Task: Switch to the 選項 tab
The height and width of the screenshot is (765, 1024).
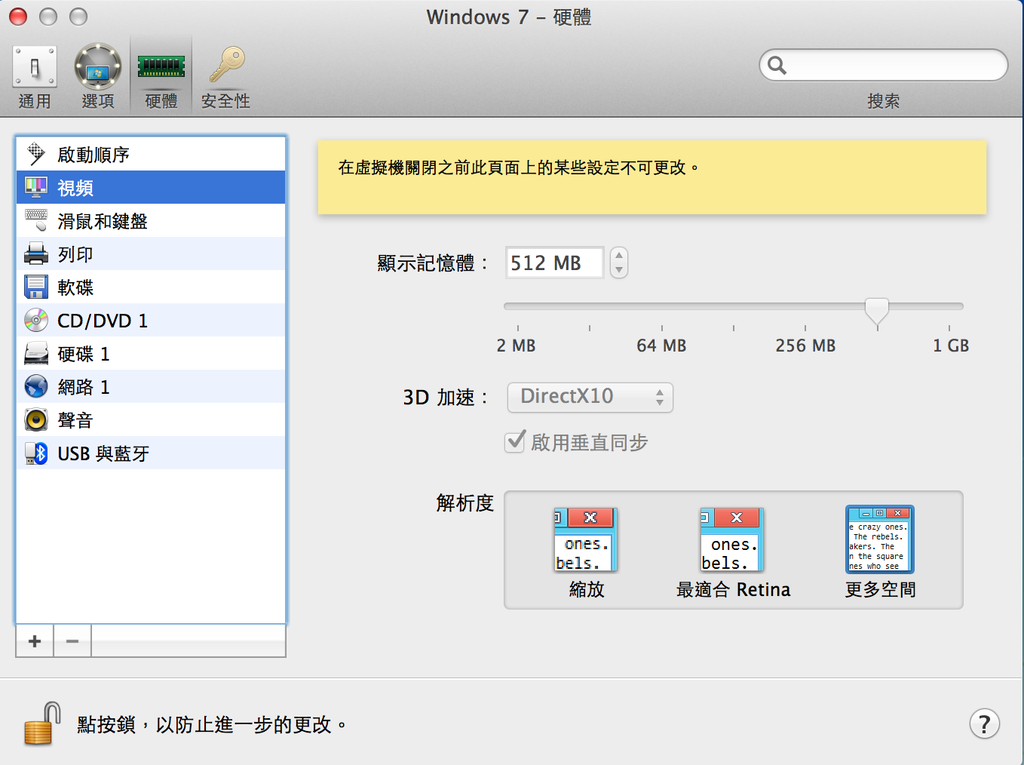Action: [x=97, y=70]
